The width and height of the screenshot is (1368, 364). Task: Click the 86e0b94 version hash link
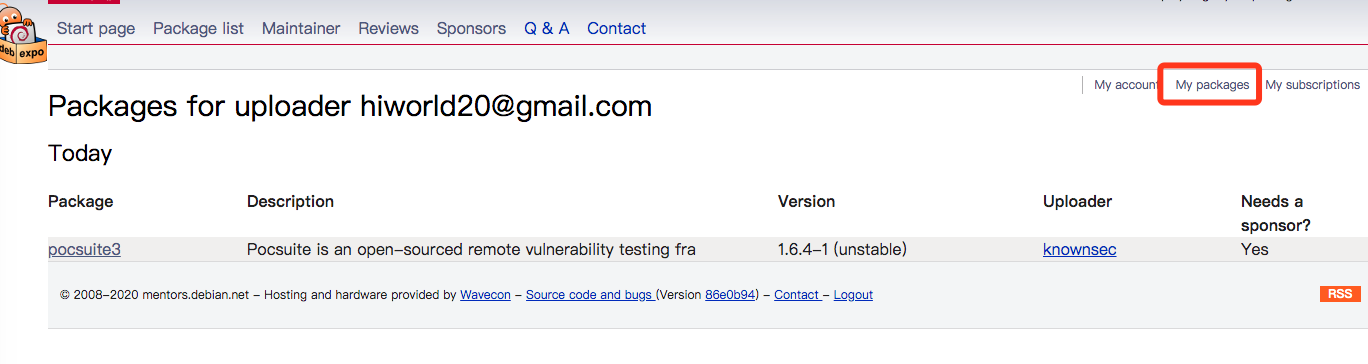[x=730, y=295]
